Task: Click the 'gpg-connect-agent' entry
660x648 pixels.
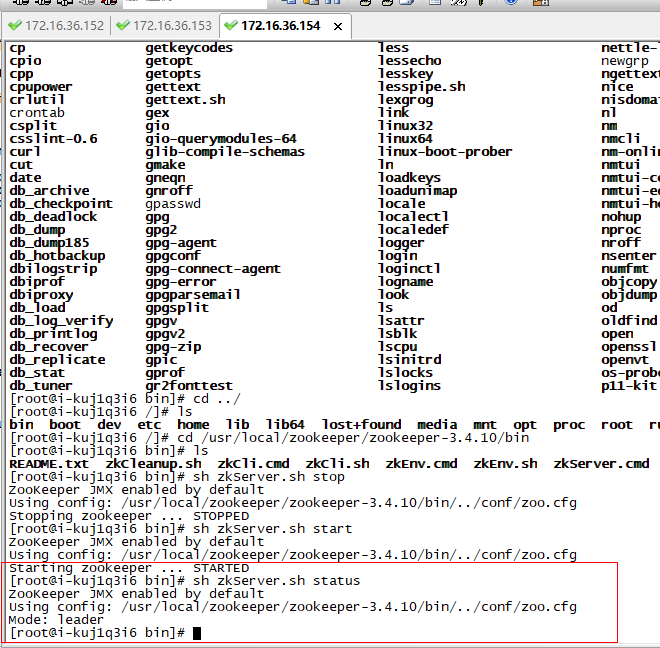Action: (213, 269)
